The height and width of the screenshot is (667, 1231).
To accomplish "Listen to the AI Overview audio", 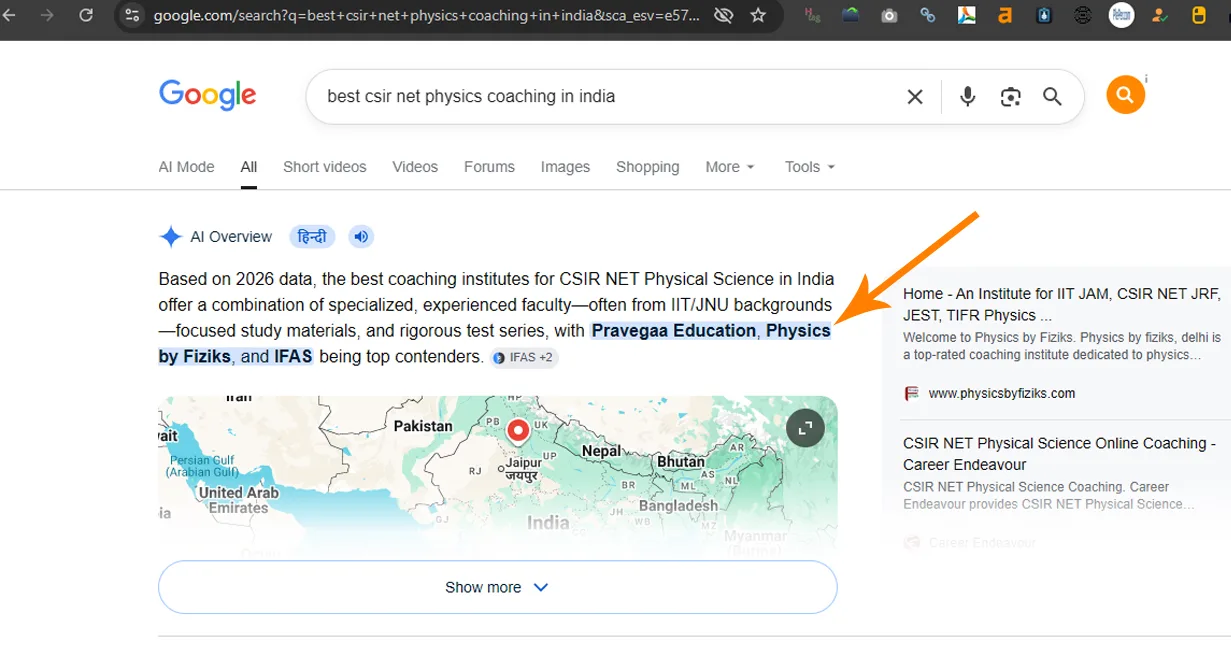I will tap(361, 237).
